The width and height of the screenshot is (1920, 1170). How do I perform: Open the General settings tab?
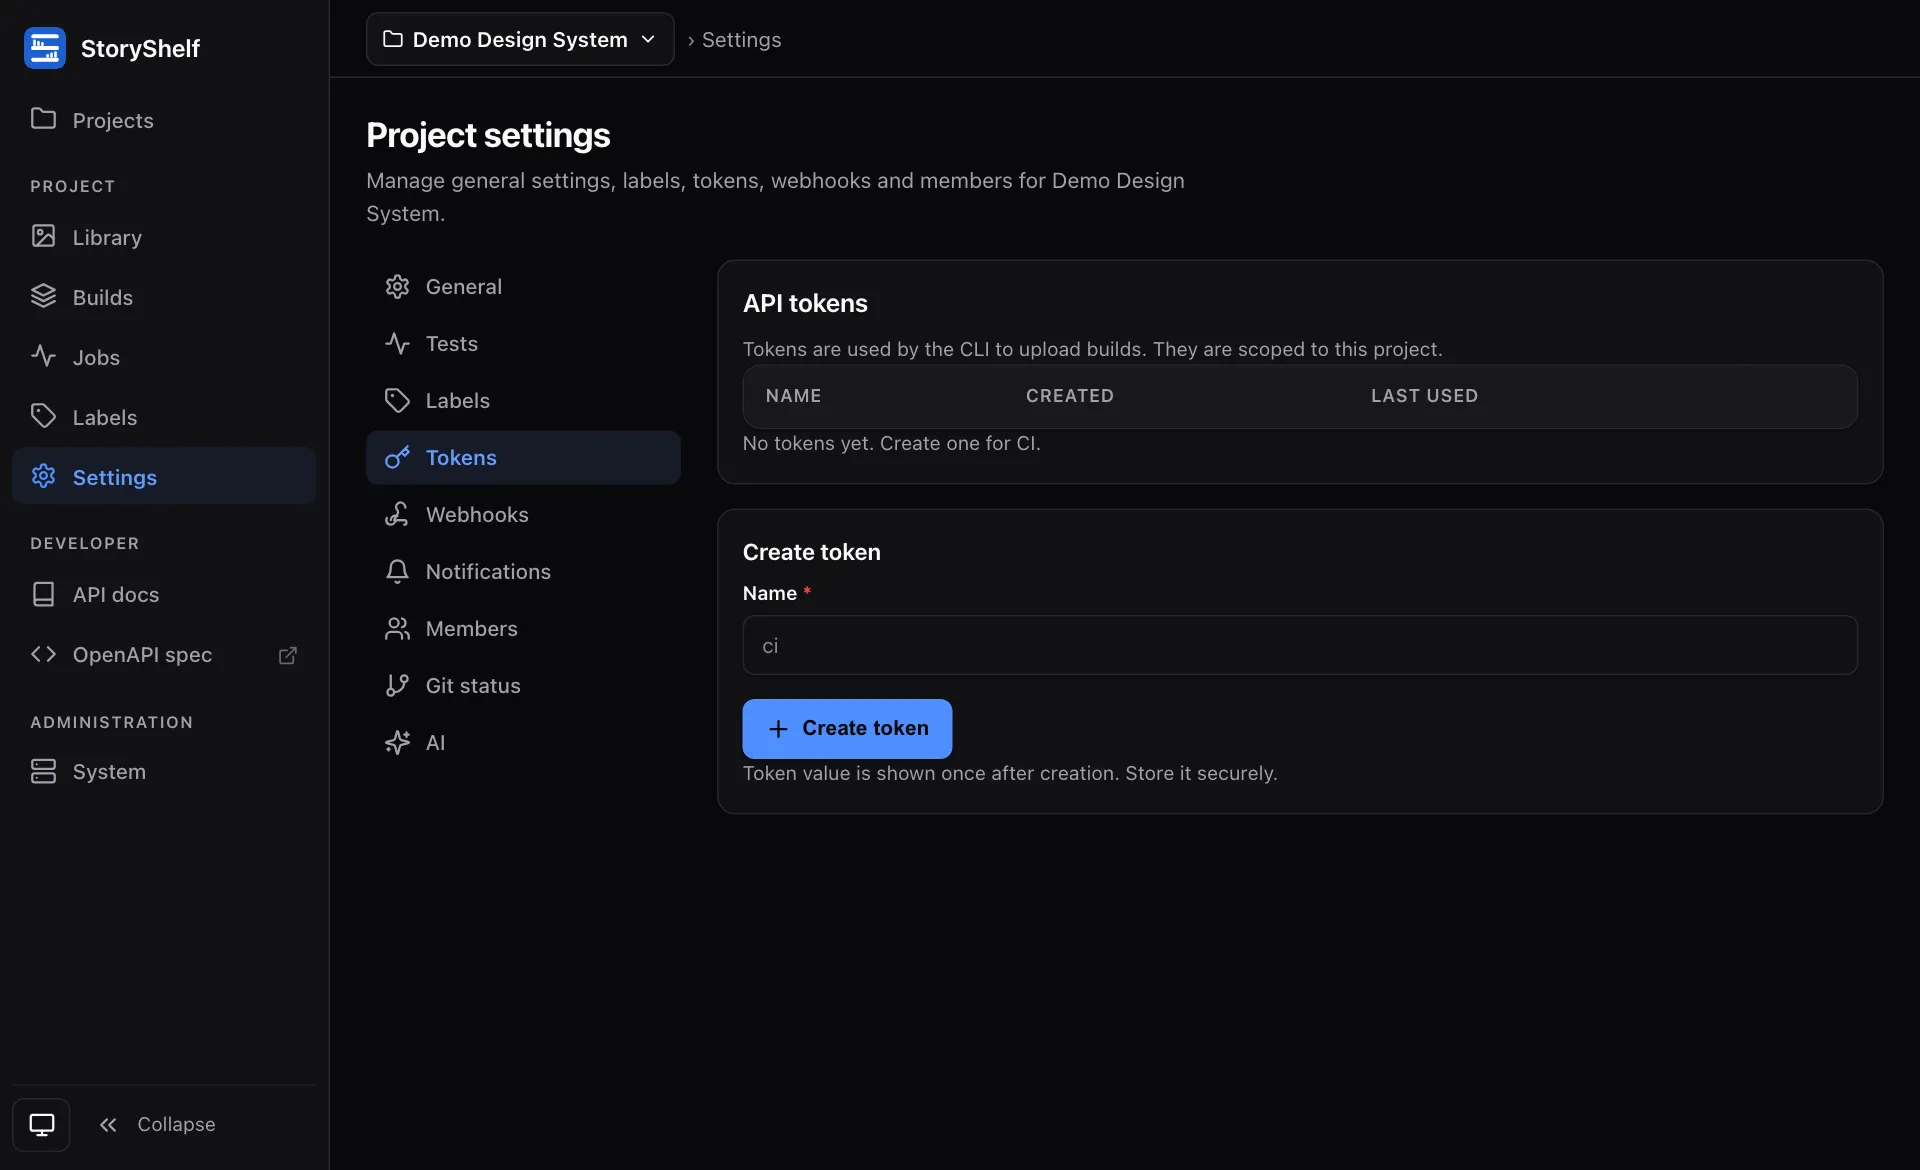tap(523, 287)
